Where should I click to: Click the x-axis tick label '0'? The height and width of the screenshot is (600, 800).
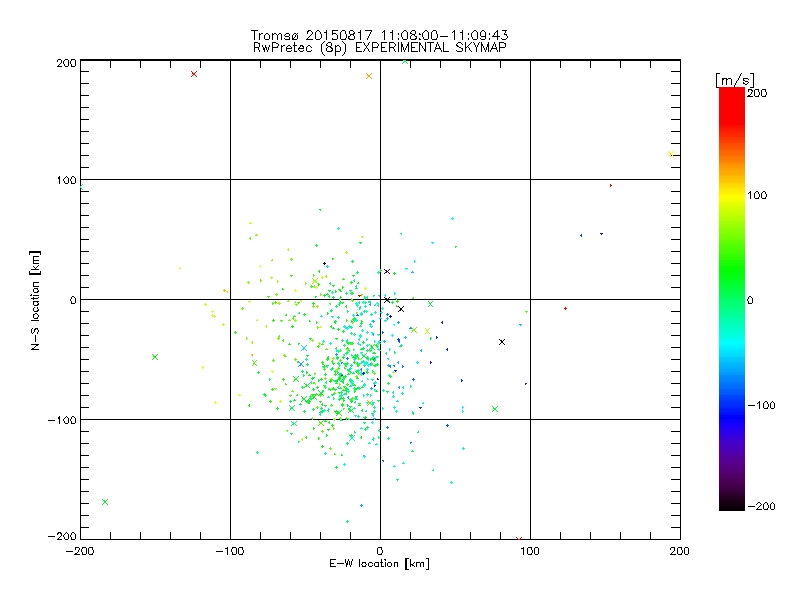click(x=380, y=552)
